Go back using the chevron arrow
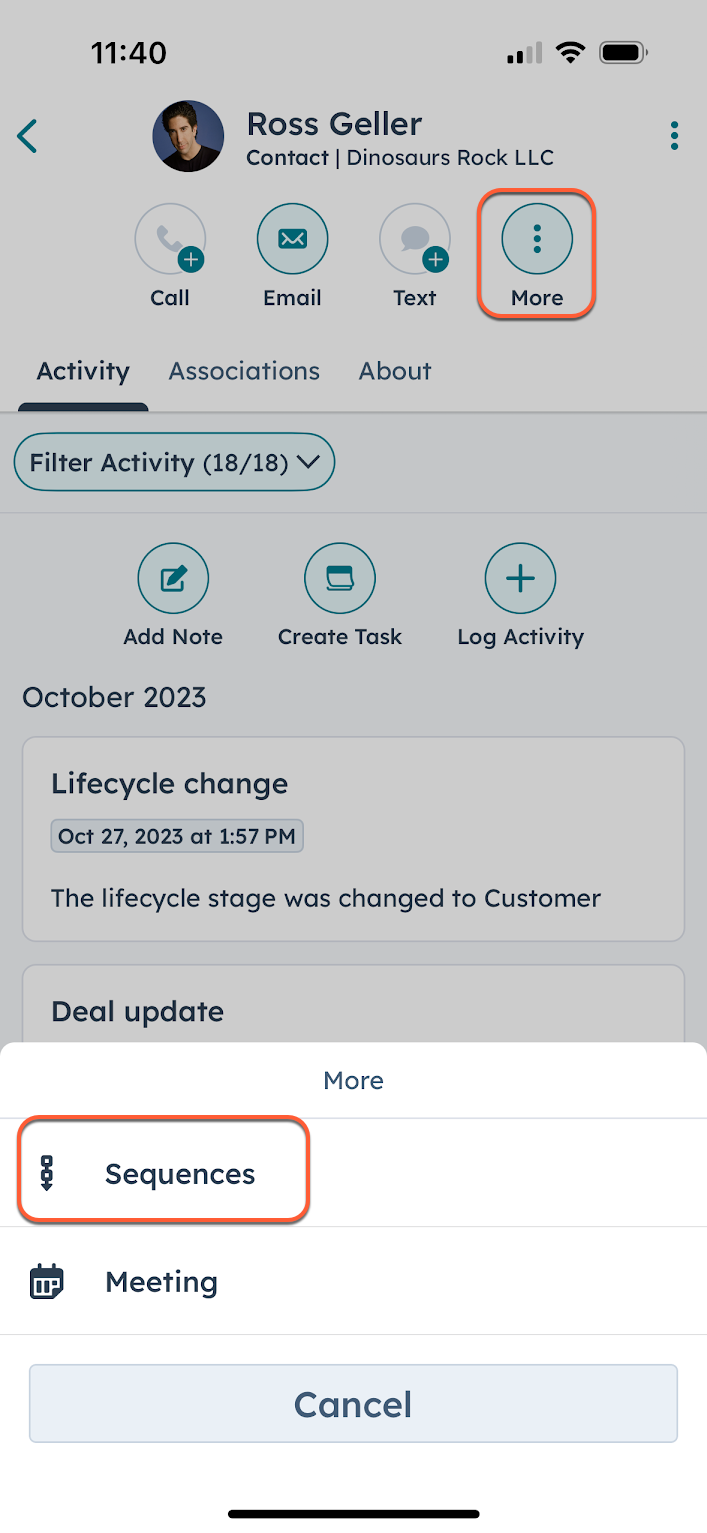 (27, 135)
